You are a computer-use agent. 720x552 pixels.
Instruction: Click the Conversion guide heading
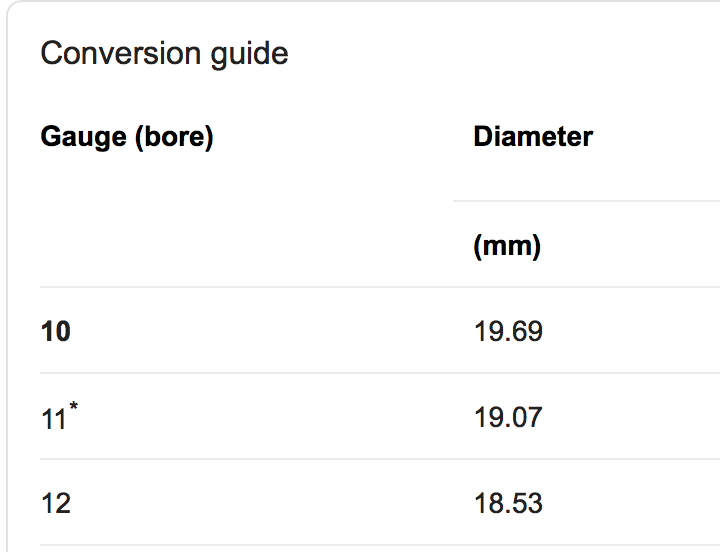[164, 53]
